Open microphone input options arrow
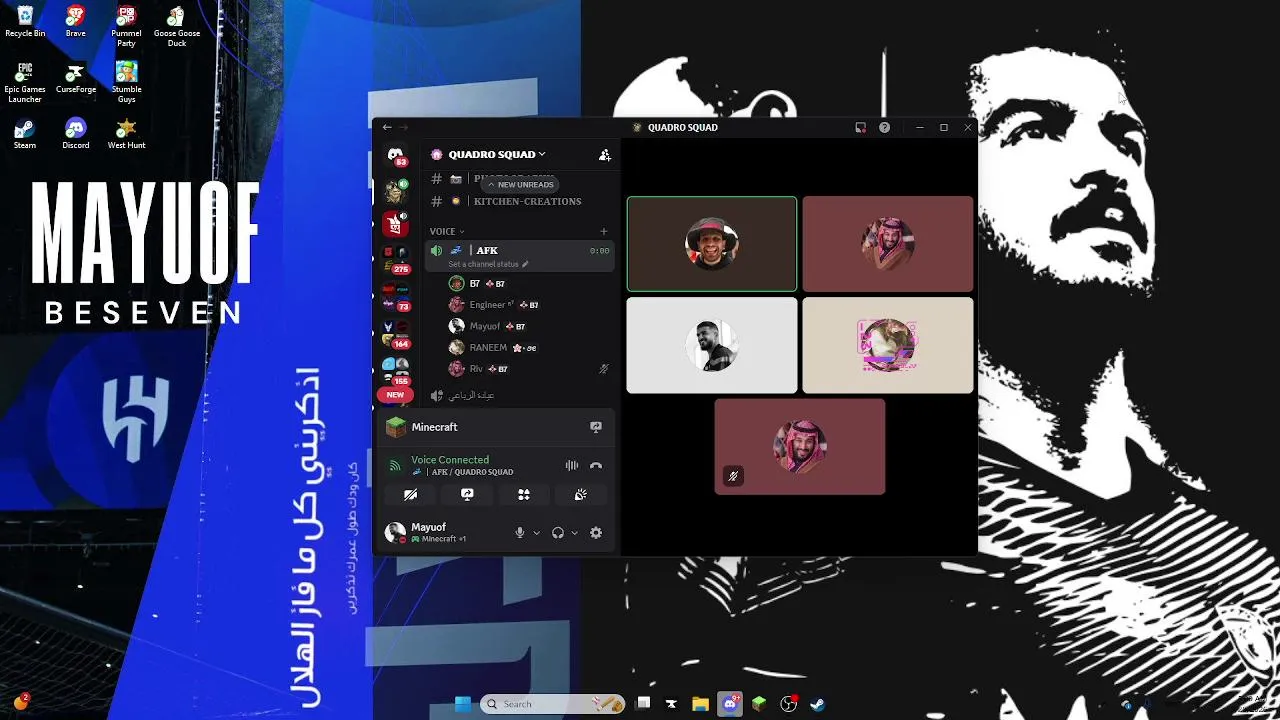 click(536, 533)
